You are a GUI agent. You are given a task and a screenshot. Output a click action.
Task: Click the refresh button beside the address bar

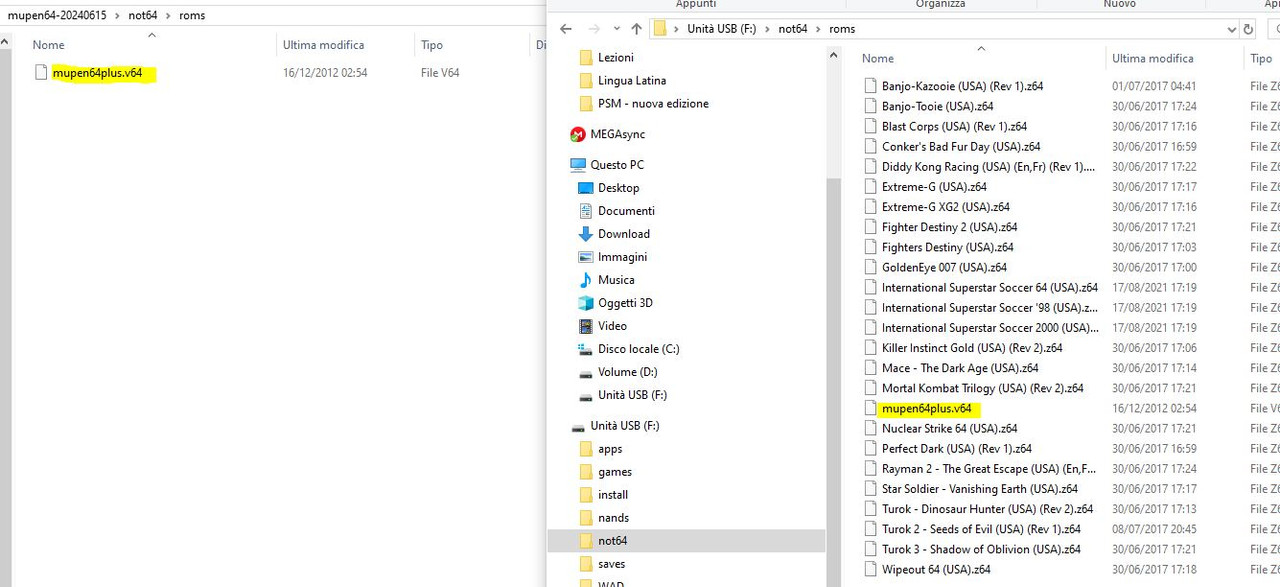[1249, 29]
